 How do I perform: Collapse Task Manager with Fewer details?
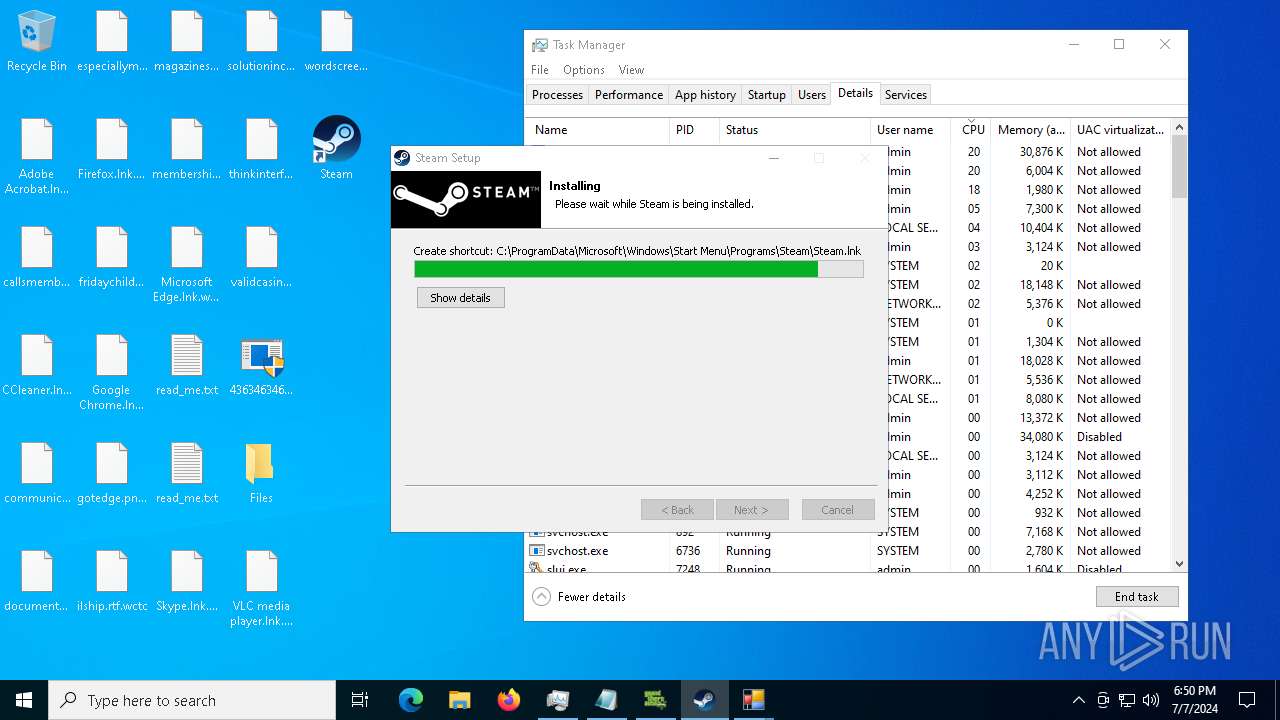pos(580,597)
